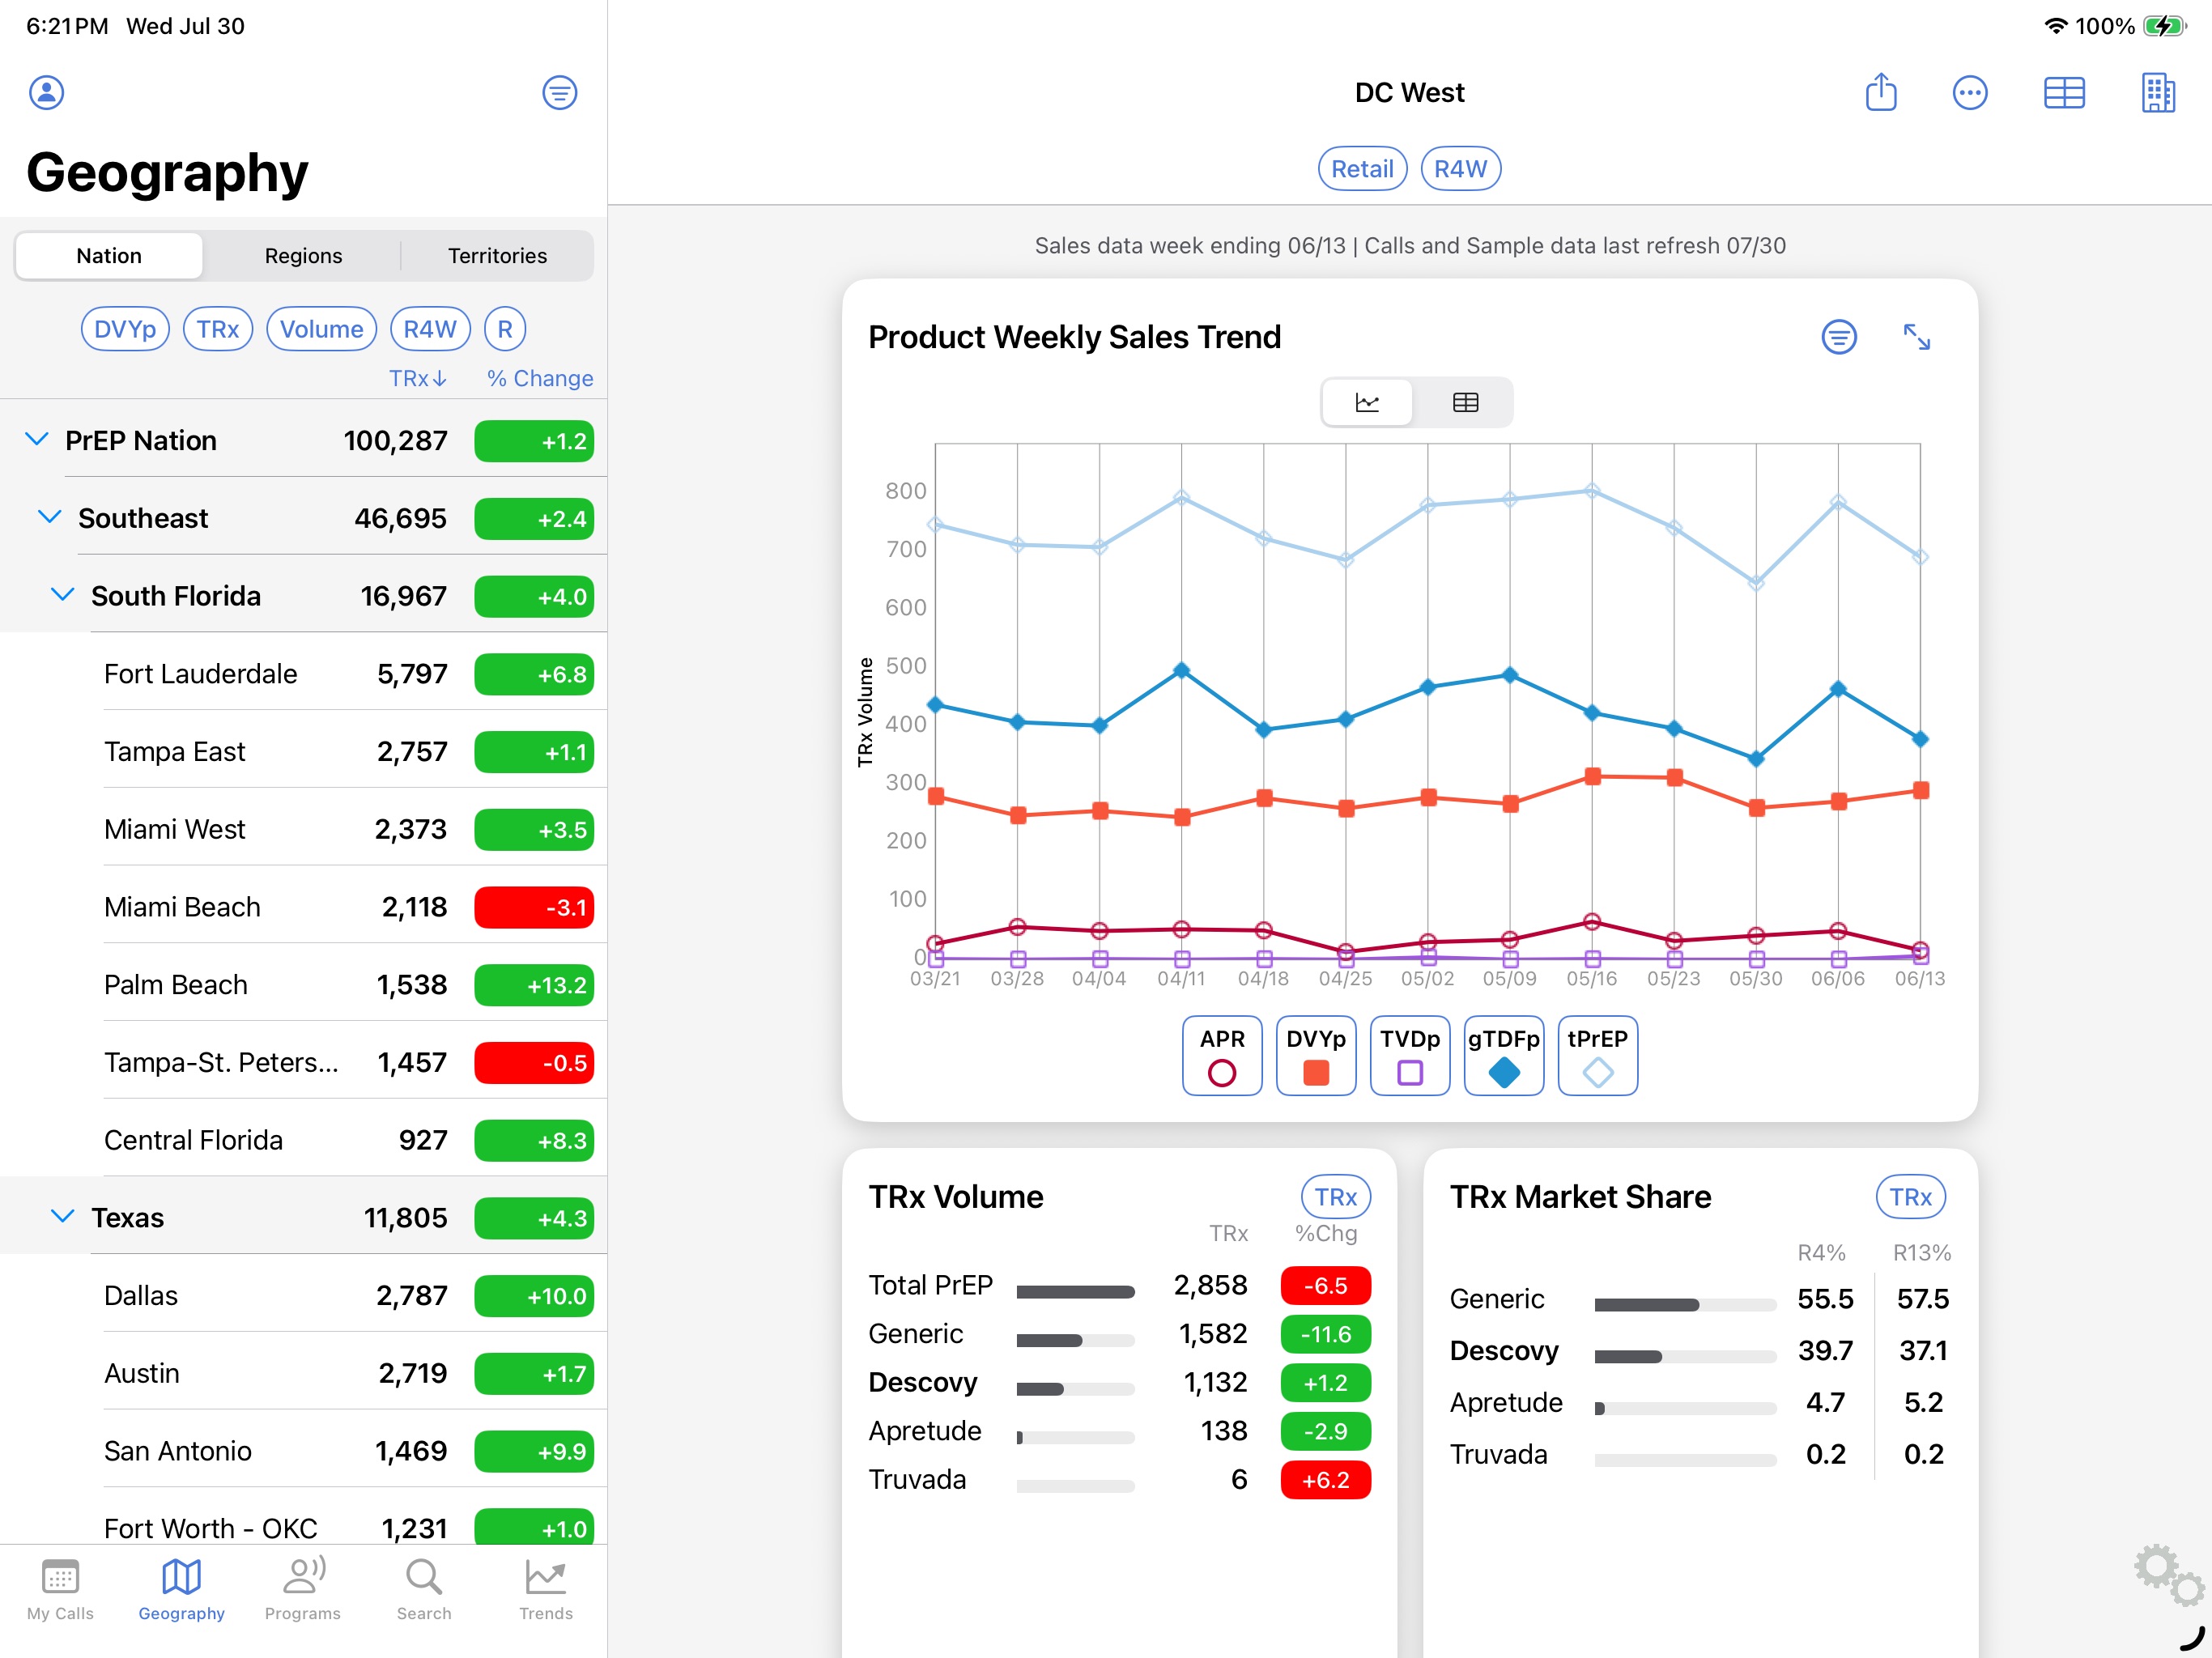Collapse the Southeast region
Image resolution: width=2212 pixels, height=1658 pixels.
coord(49,517)
